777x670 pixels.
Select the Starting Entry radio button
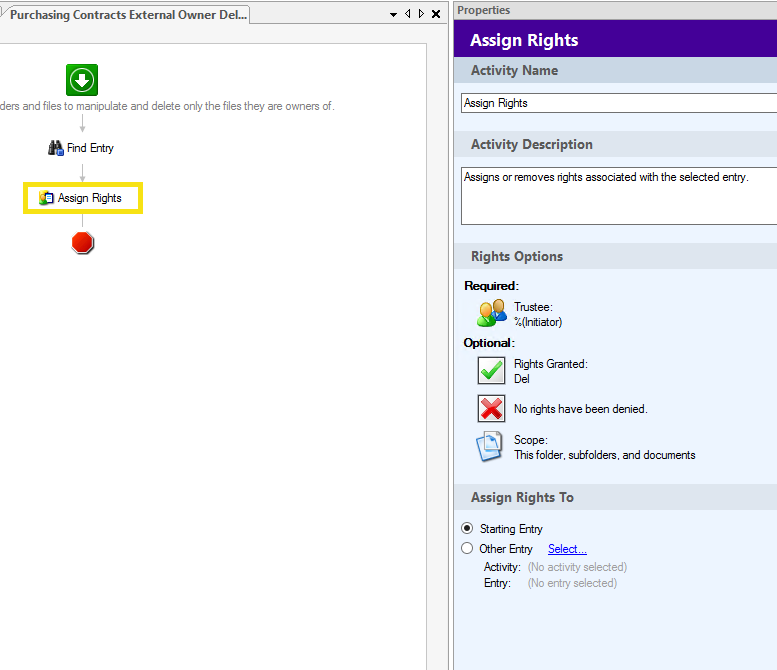467,529
